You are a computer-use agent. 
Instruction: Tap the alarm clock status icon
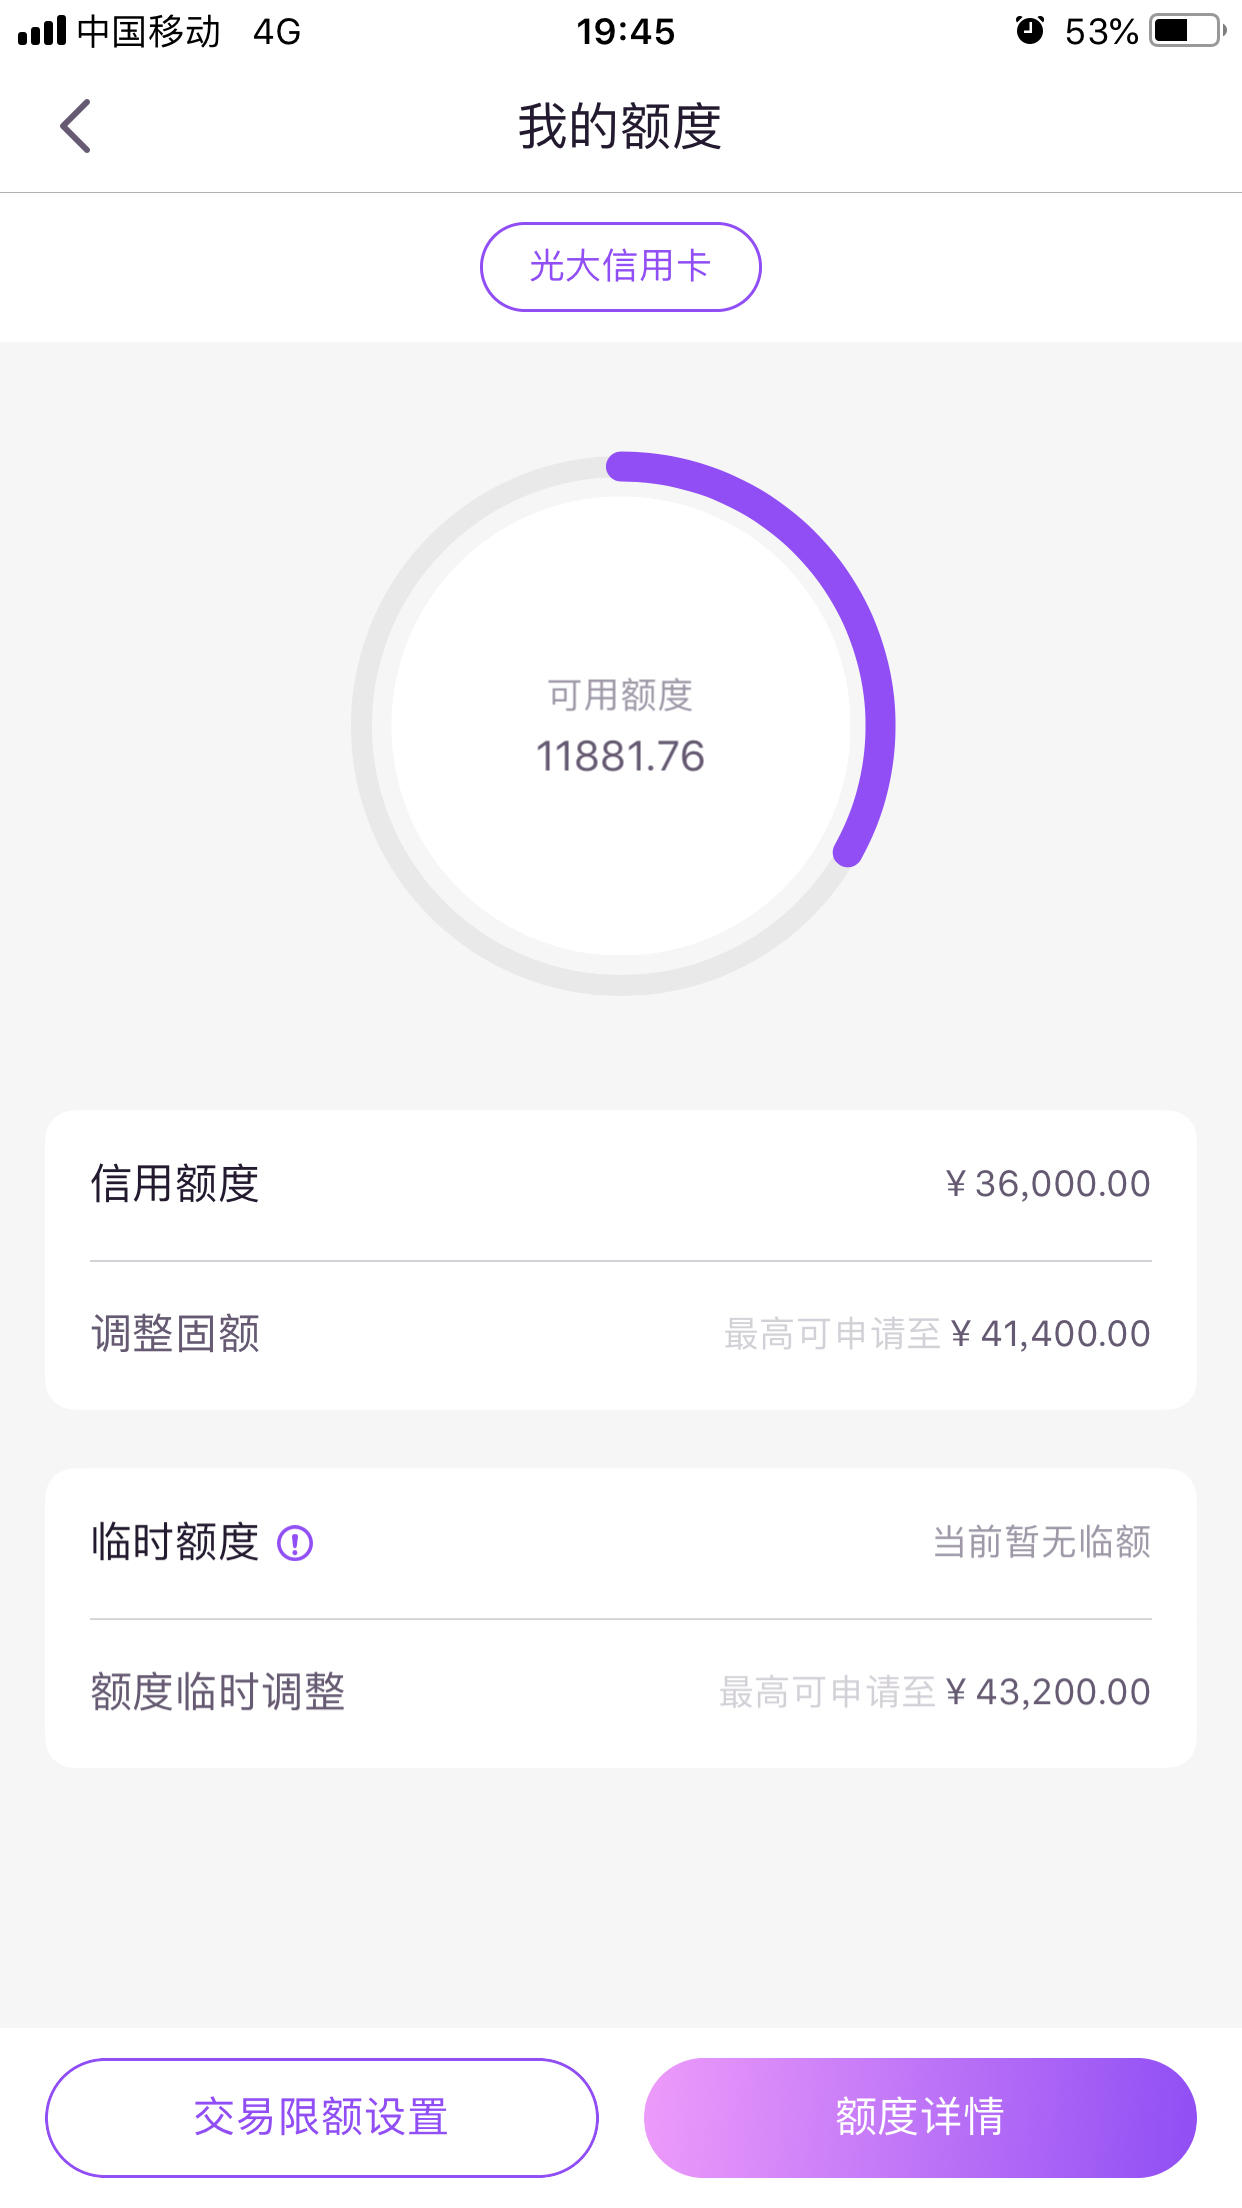[x=1029, y=31]
